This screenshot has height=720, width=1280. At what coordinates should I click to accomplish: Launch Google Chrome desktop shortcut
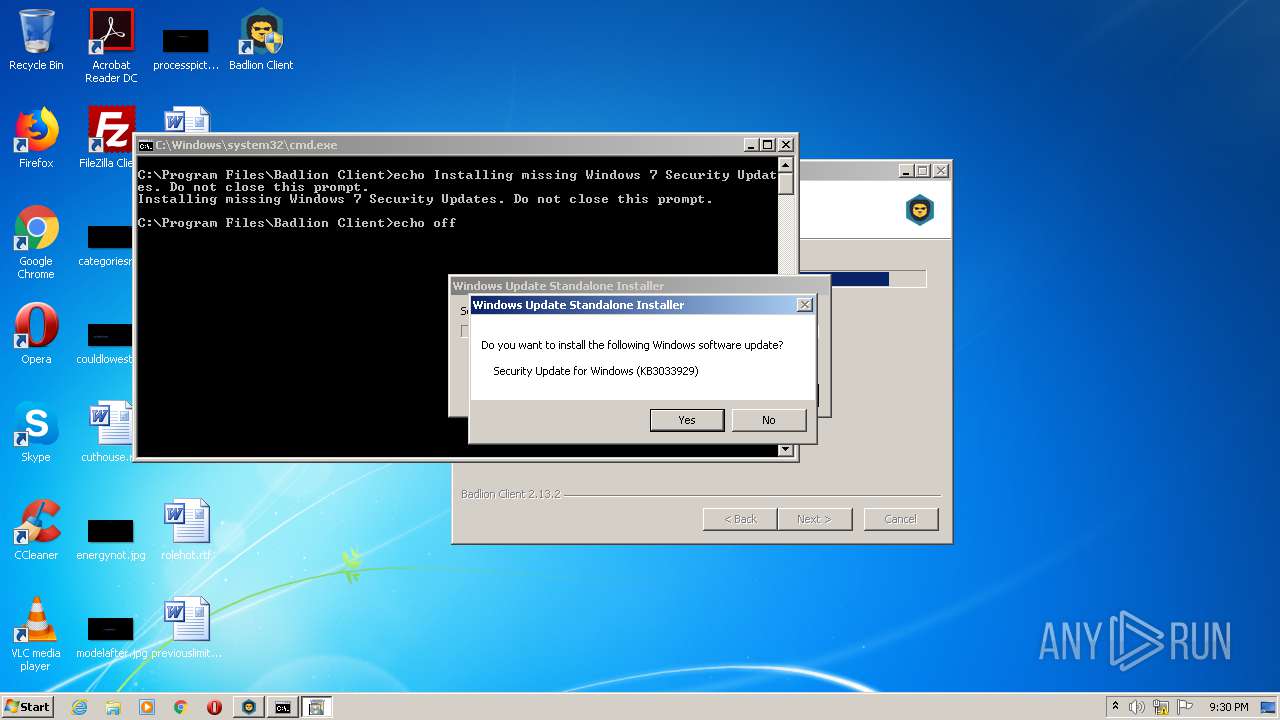pos(36,242)
